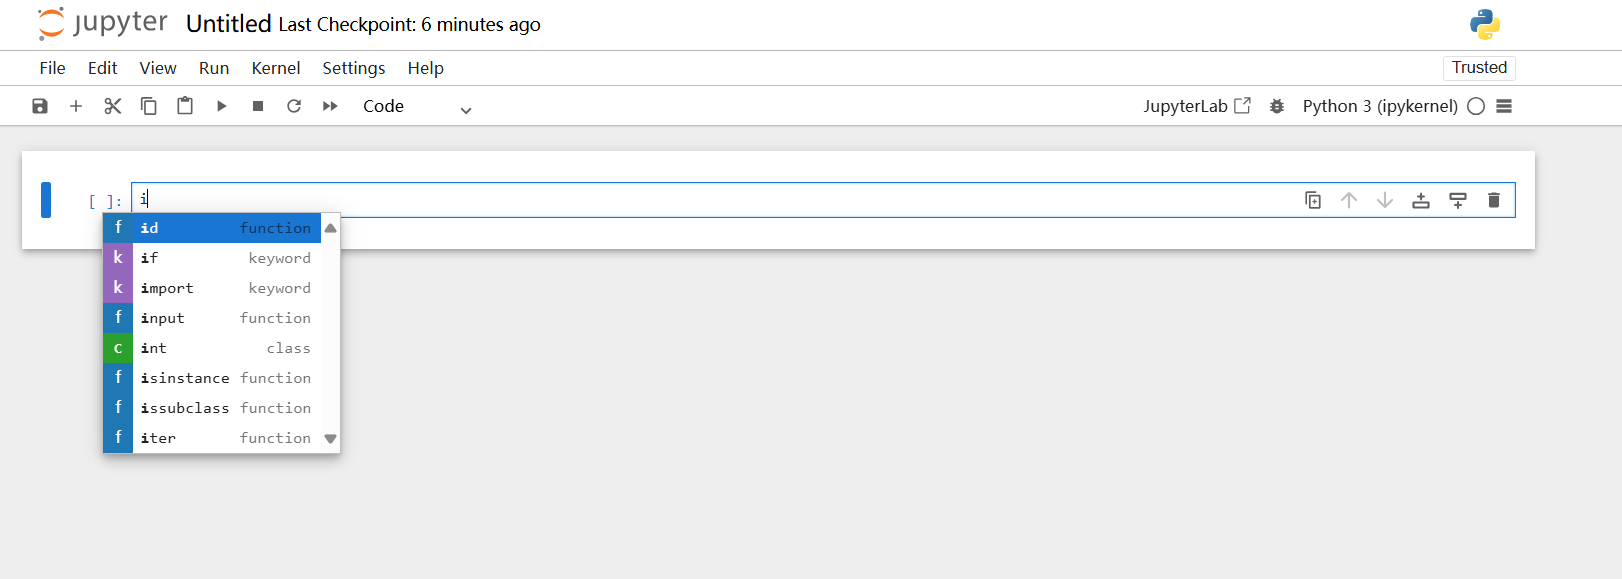The height and width of the screenshot is (579, 1622).
Task: Switch kernel via Python 3 (ipykernel) button
Action: coord(1380,106)
